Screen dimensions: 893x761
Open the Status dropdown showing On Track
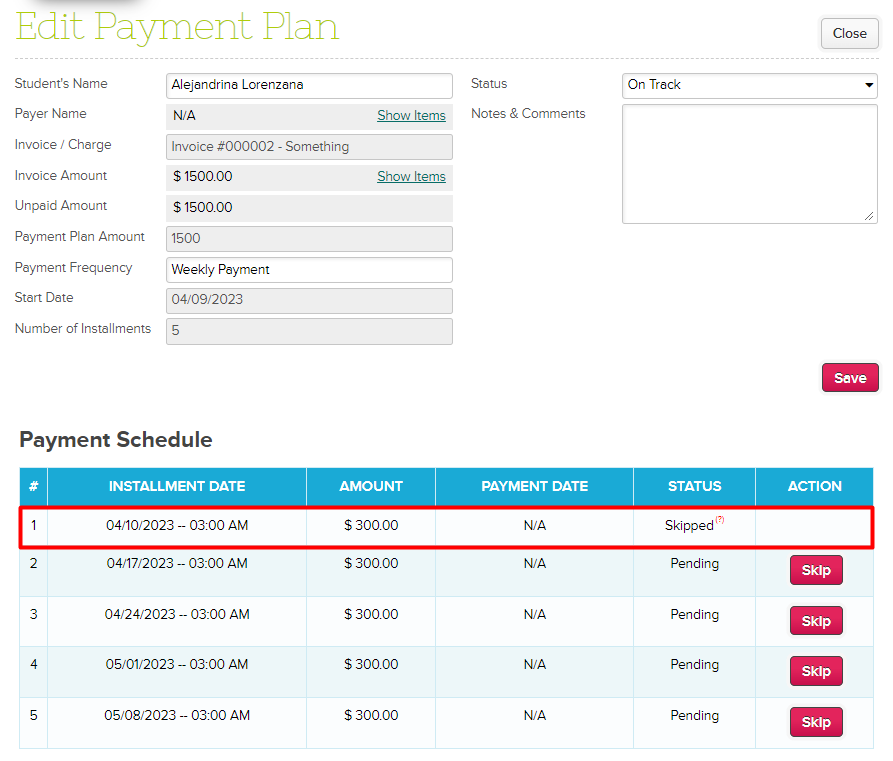[x=749, y=85]
